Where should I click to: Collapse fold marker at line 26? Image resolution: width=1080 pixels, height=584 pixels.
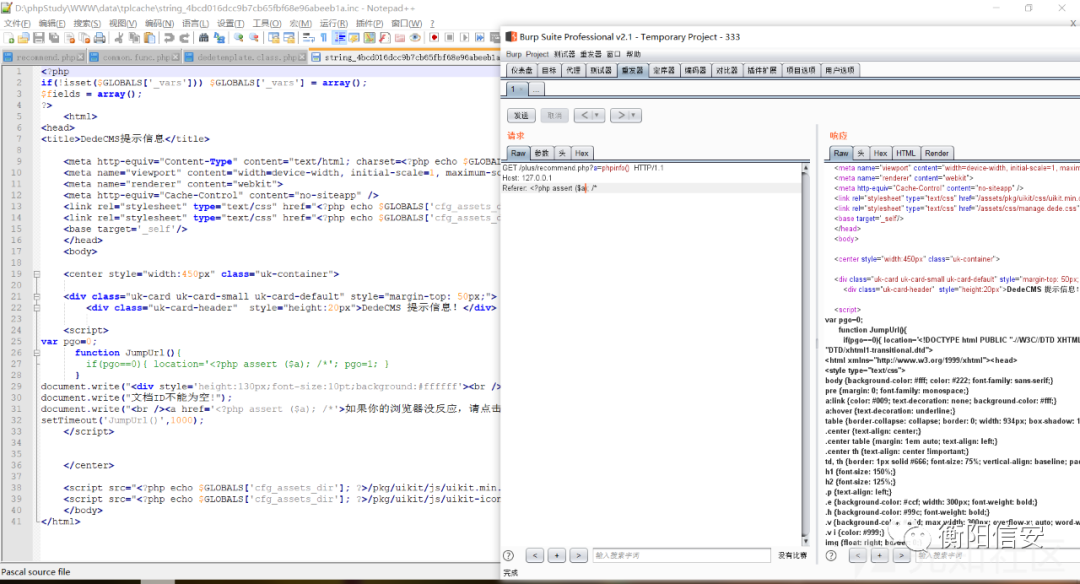pos(37,353)
